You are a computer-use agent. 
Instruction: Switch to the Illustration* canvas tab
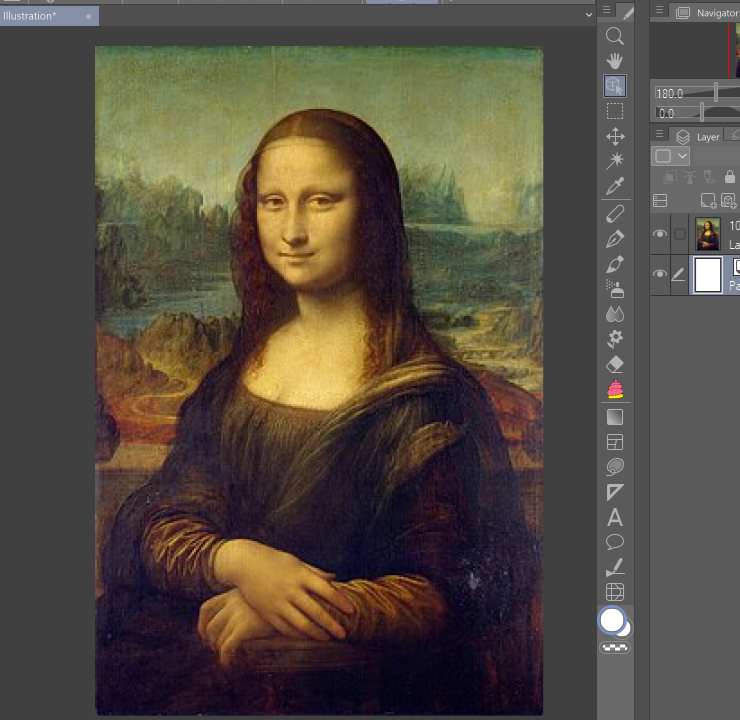coord(49,16)
